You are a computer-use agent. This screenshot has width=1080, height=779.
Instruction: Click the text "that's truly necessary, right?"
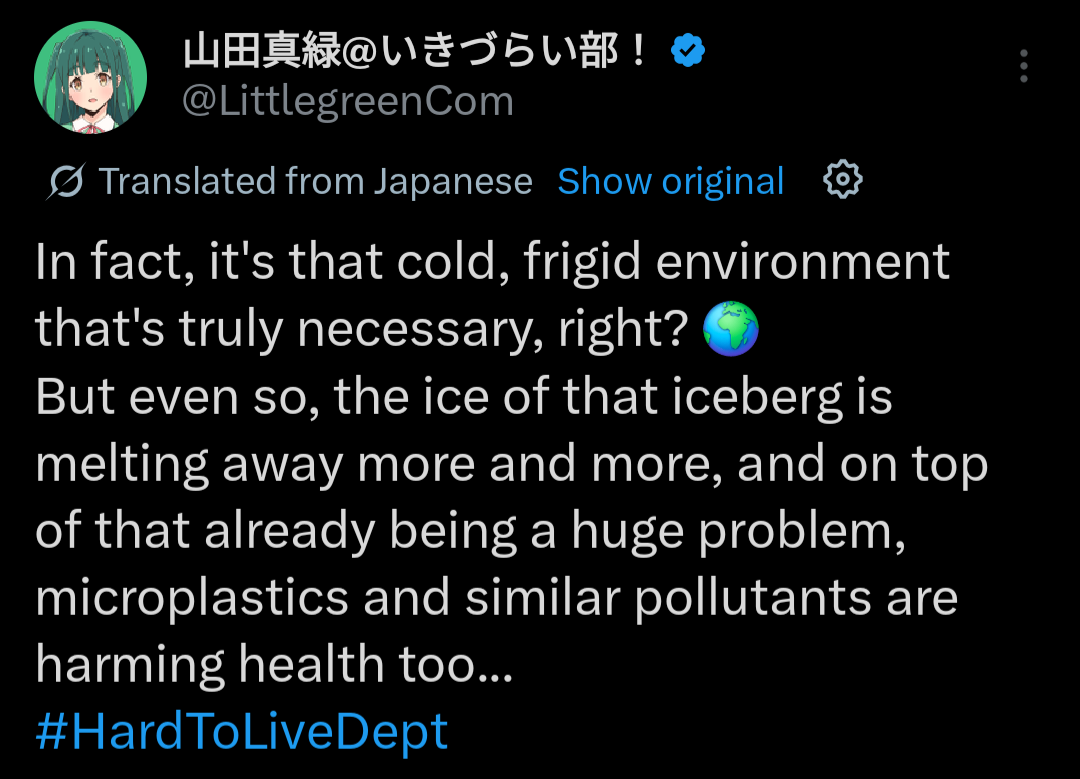tap(362, 329)
